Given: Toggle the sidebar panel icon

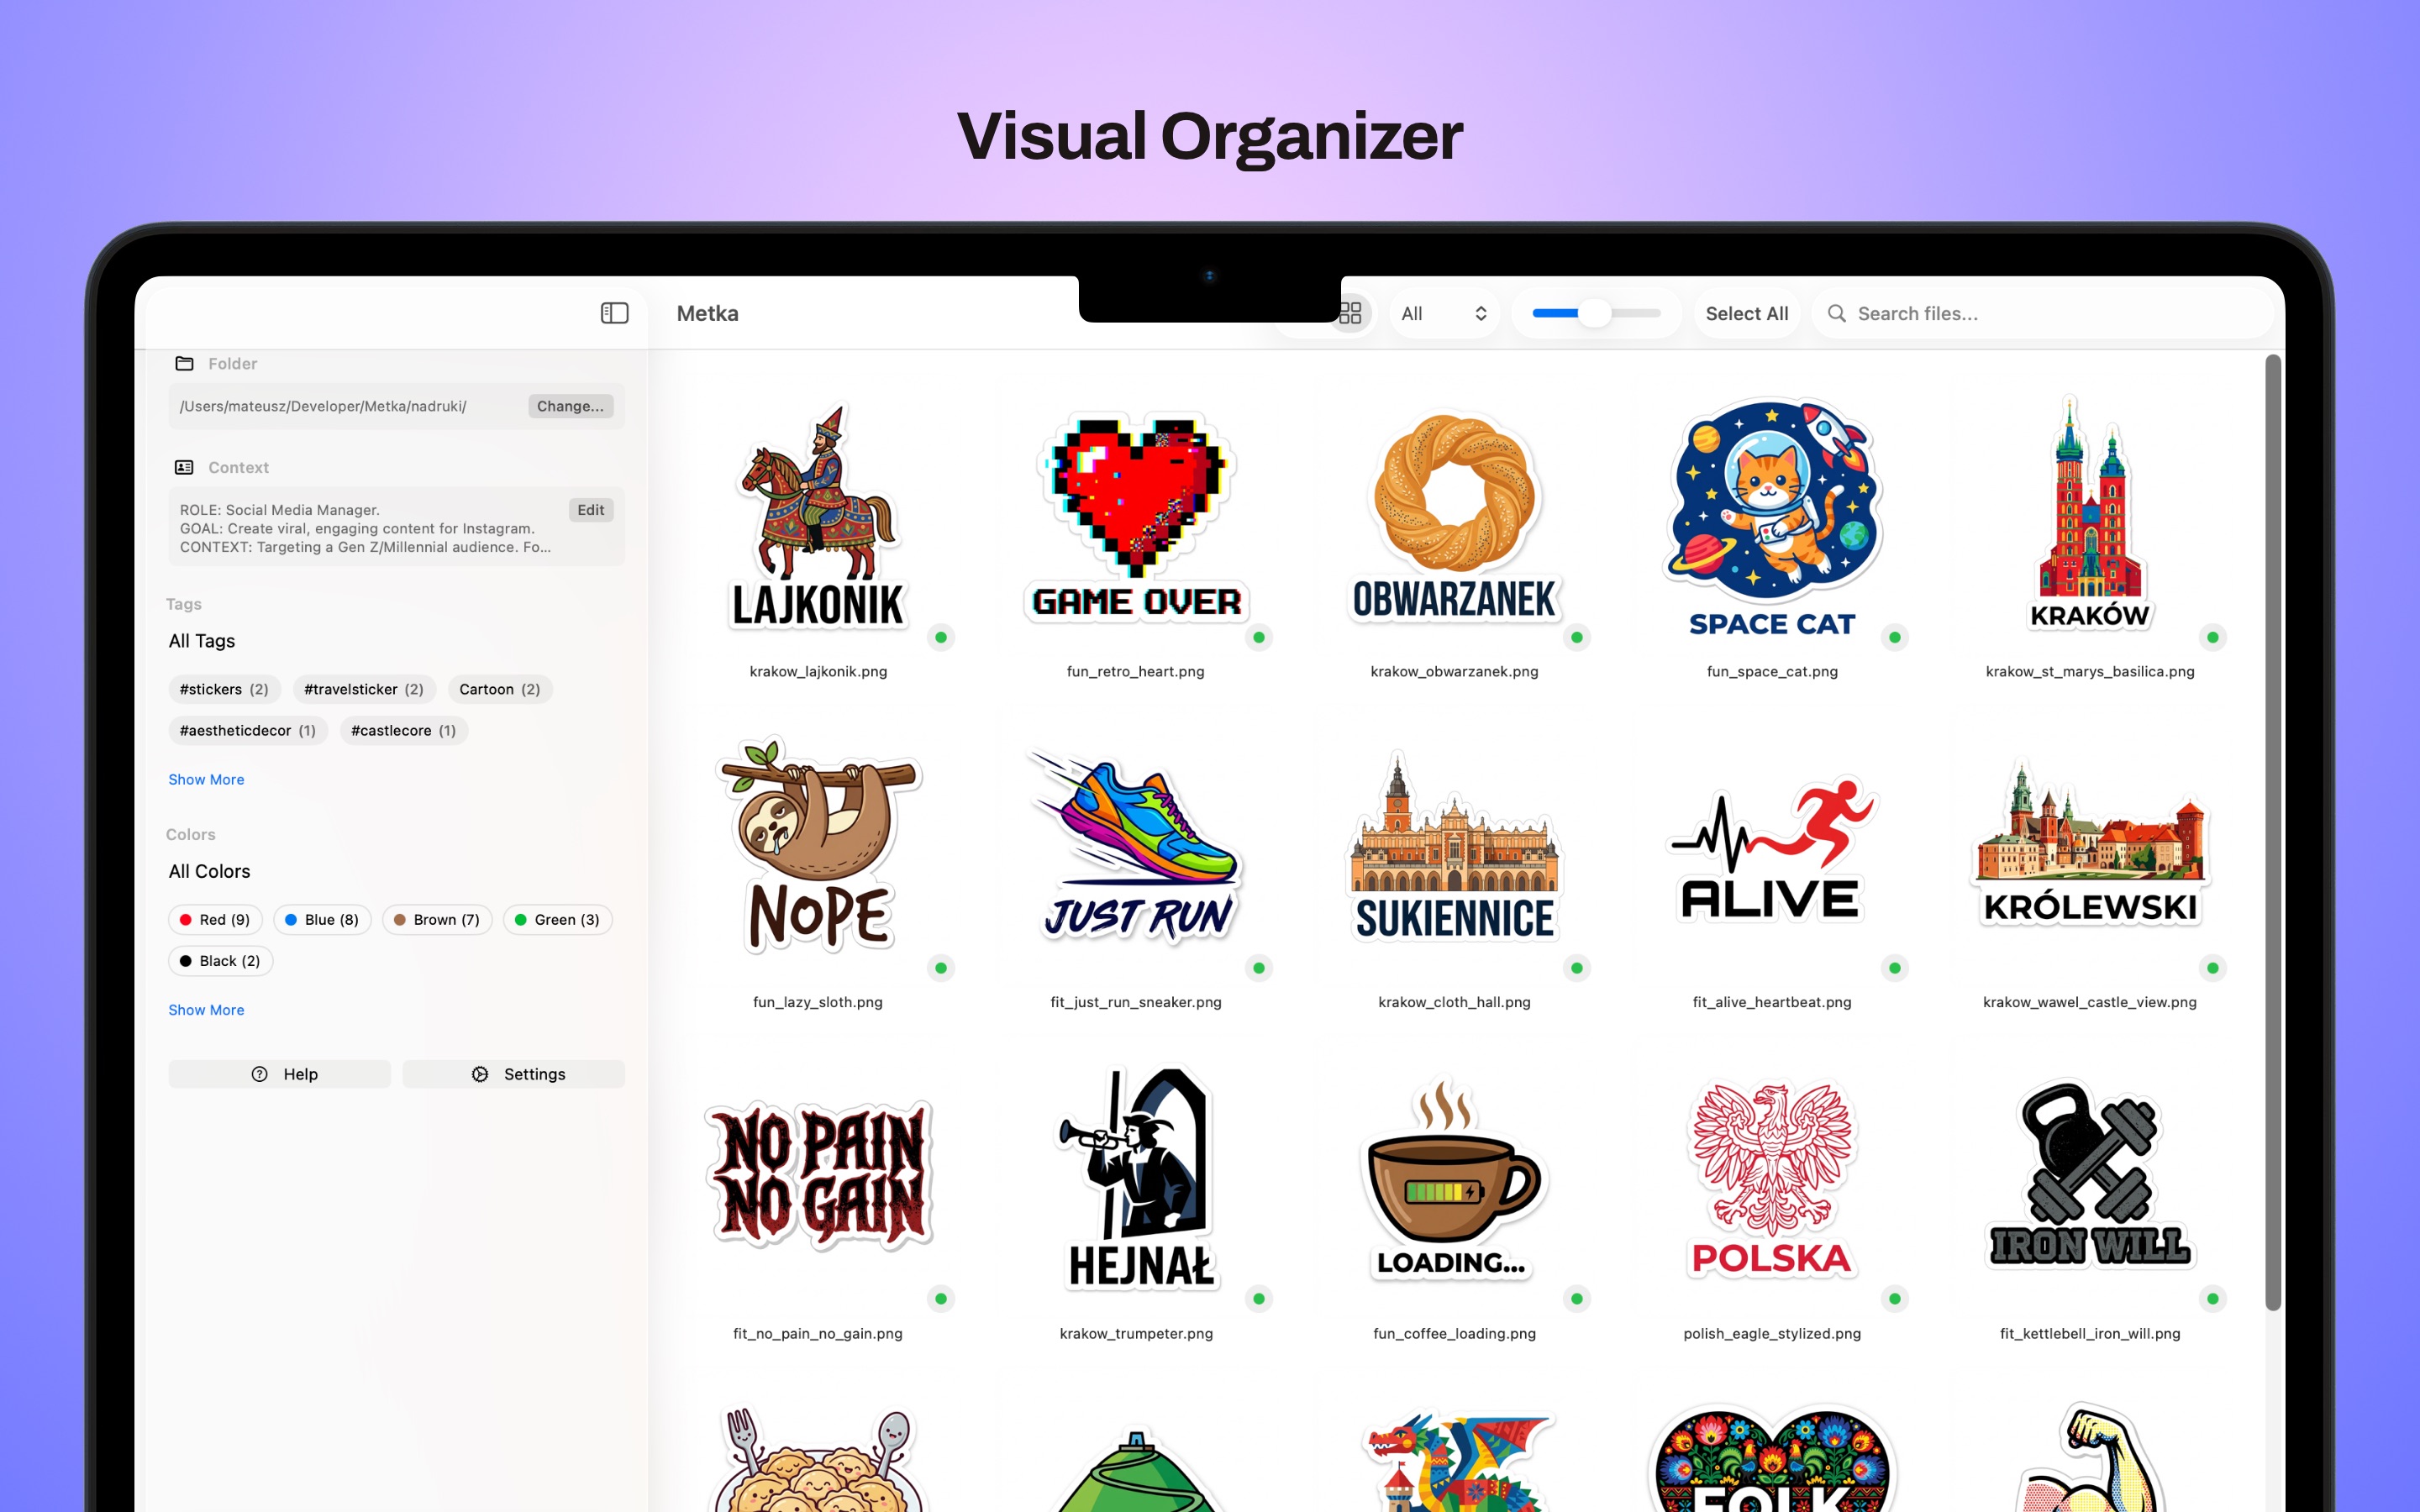Looking at the screenshot, I should (x=614, y=313).
